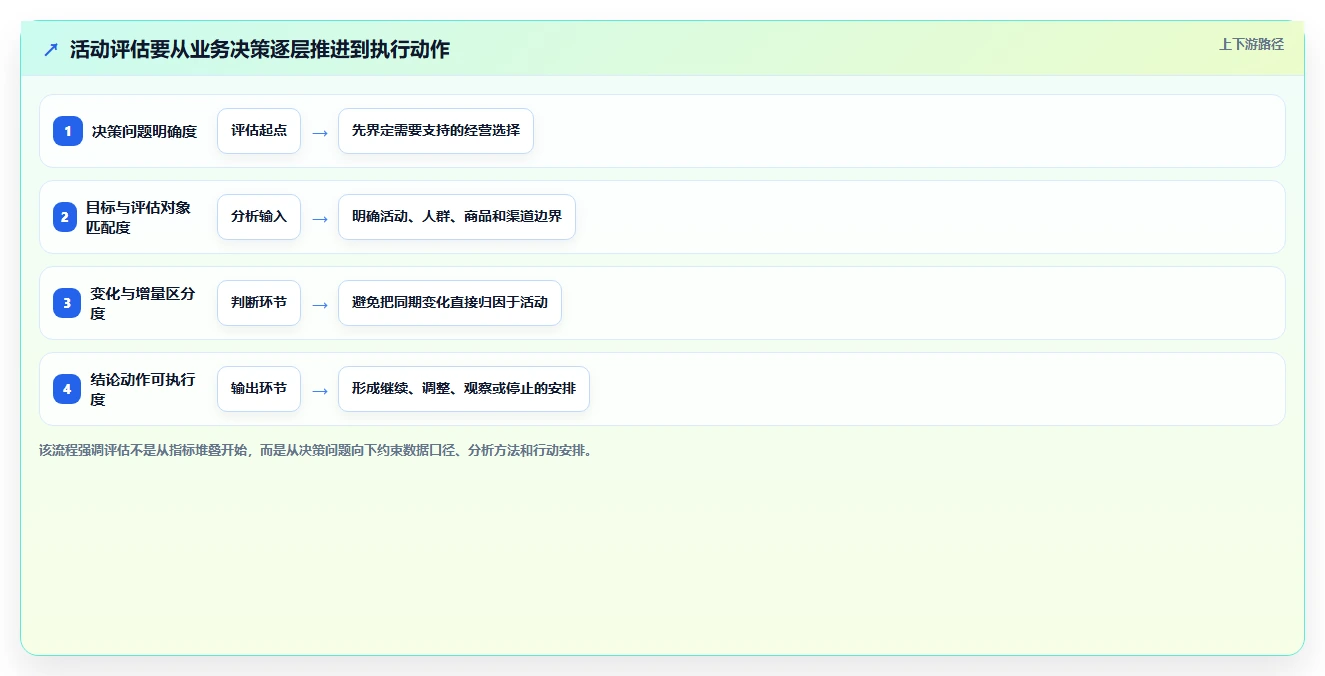Click the 形成继续、调整、观察或停止的安排 box
This screenshot has height=676, width=1325.
click(464, 389)
